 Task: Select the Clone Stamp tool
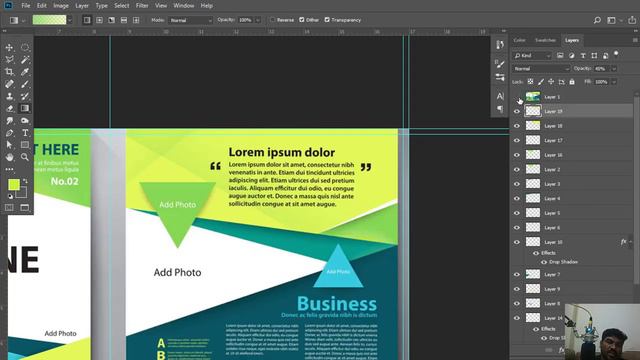click(9, 96)
